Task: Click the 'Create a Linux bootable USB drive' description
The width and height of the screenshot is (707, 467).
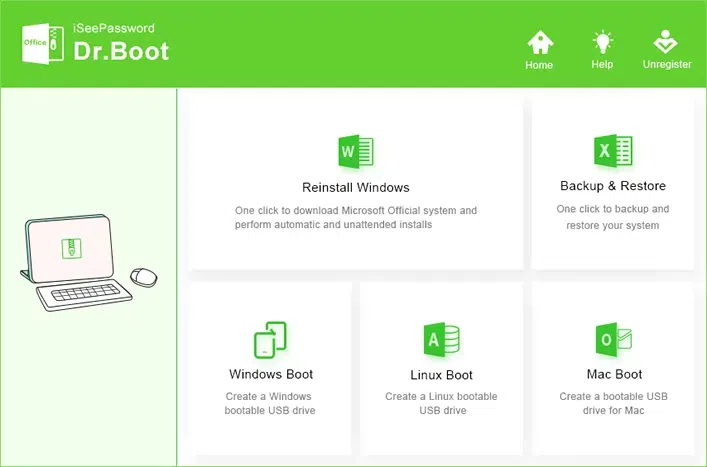Action: click(x=441, y=404)
